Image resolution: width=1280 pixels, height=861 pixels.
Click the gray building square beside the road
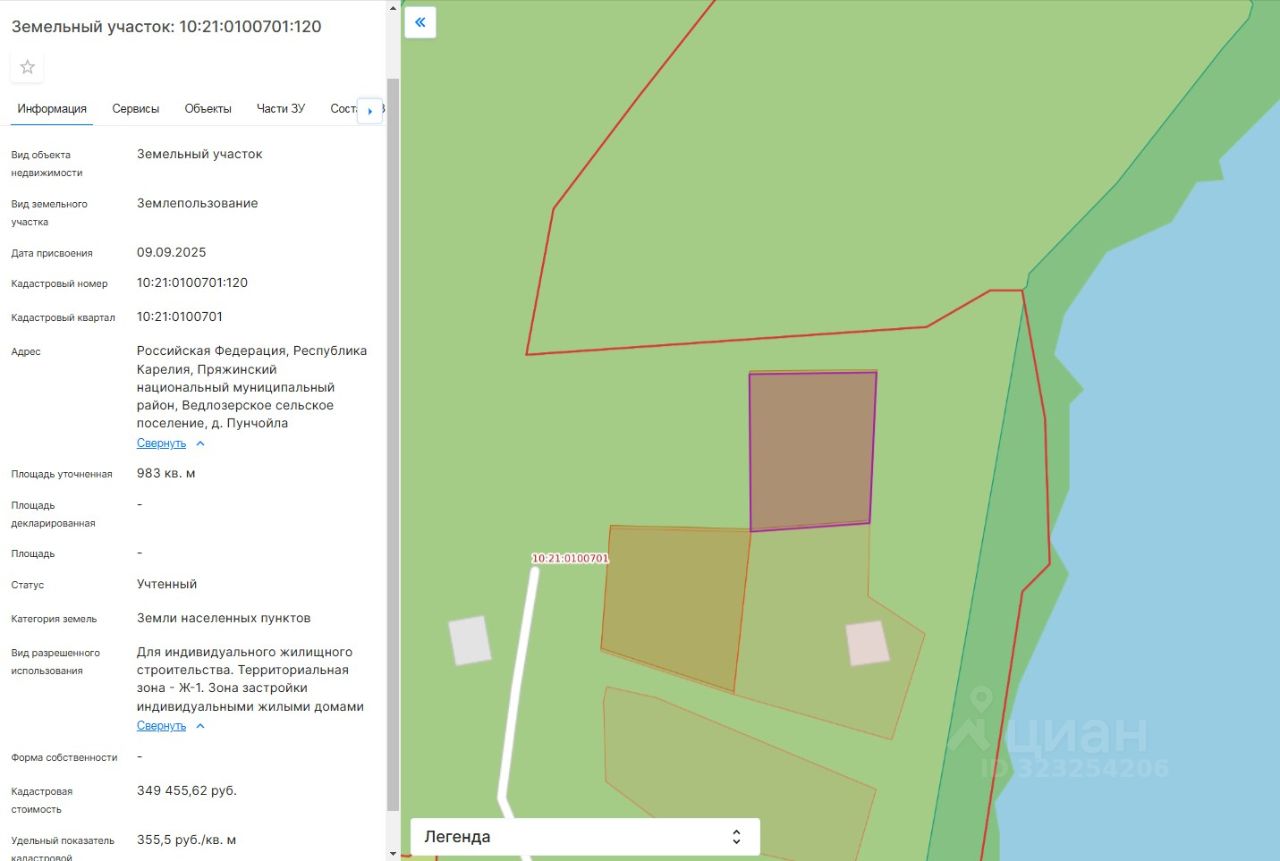[469, 640]
